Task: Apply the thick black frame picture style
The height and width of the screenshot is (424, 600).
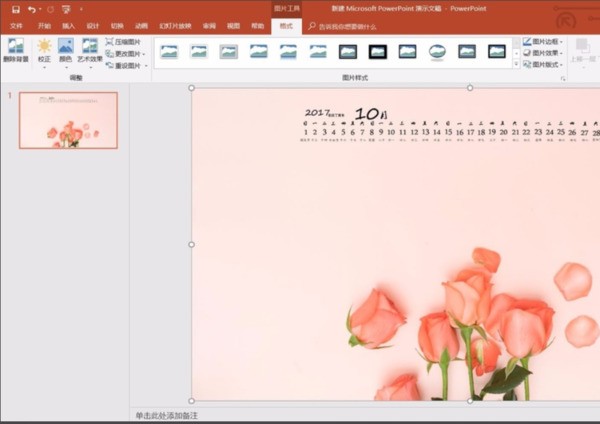Action: [x=378, y=51]
